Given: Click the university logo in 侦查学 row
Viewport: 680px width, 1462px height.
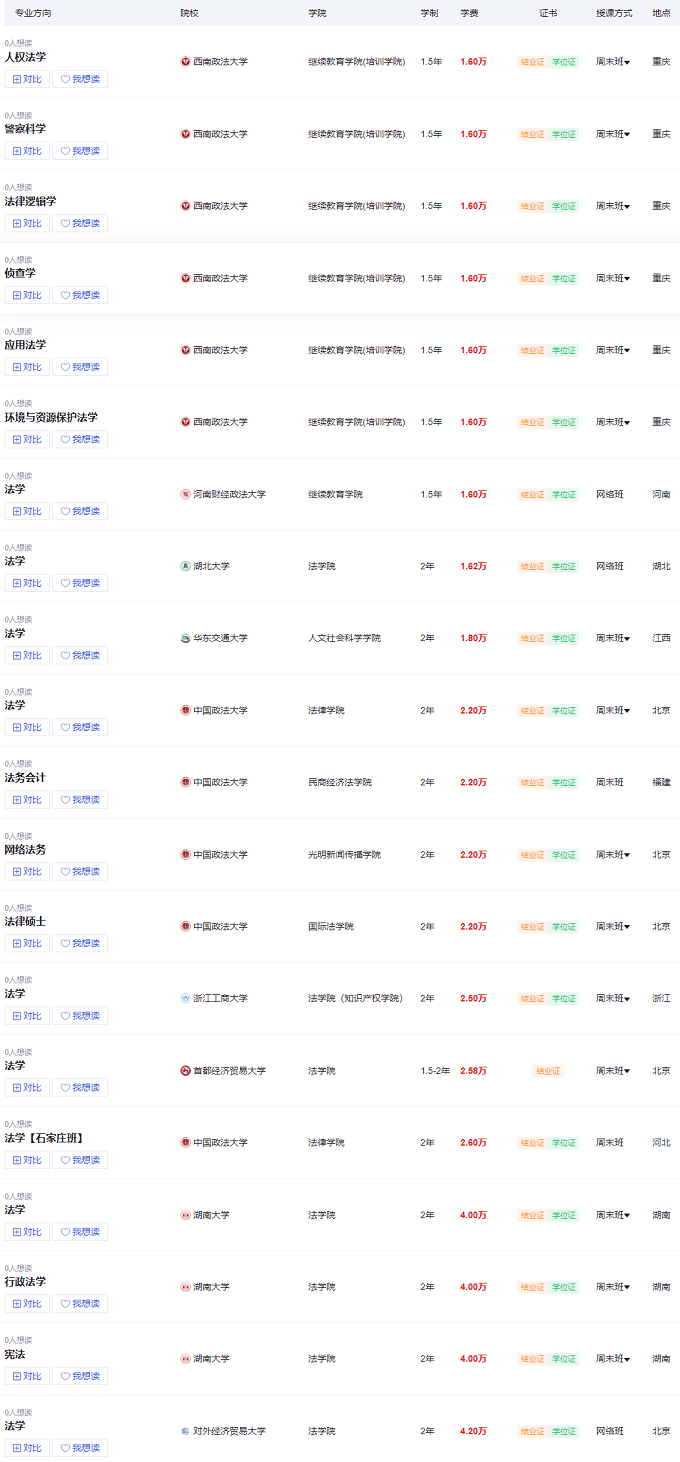Looking at the screenshot, I should point(185,278).
